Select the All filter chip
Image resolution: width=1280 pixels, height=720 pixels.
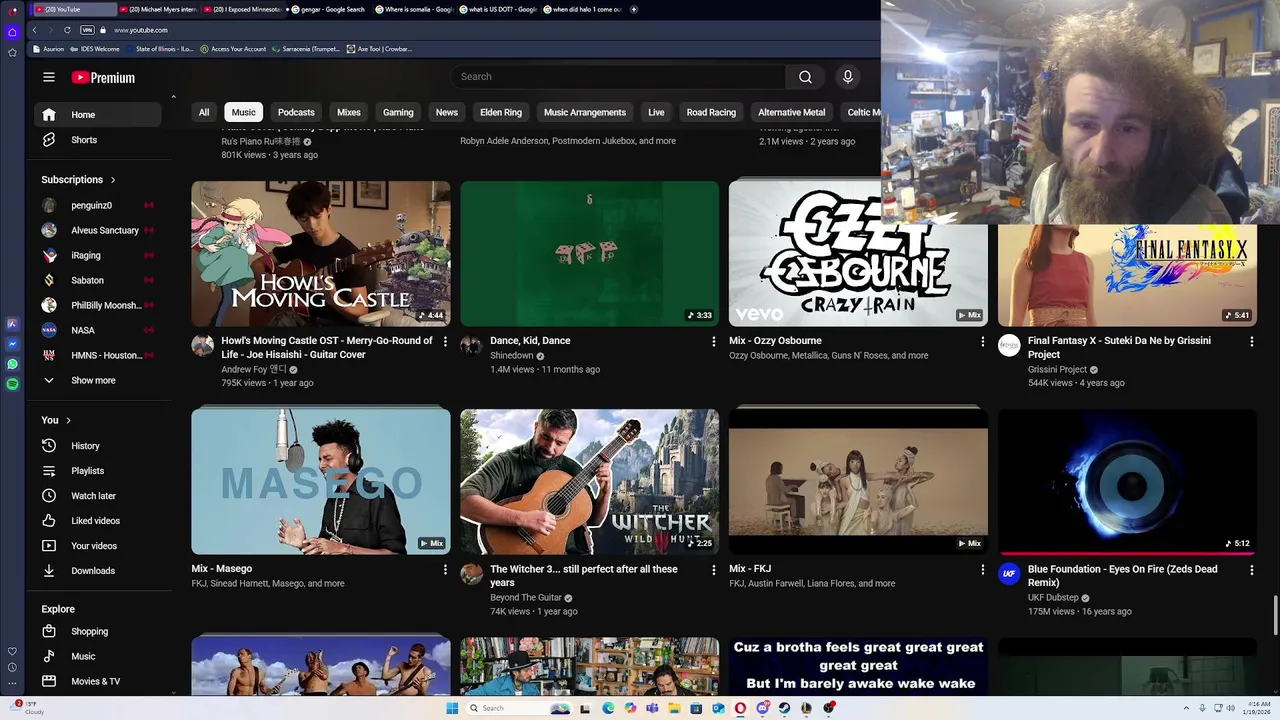click(204, 112)
